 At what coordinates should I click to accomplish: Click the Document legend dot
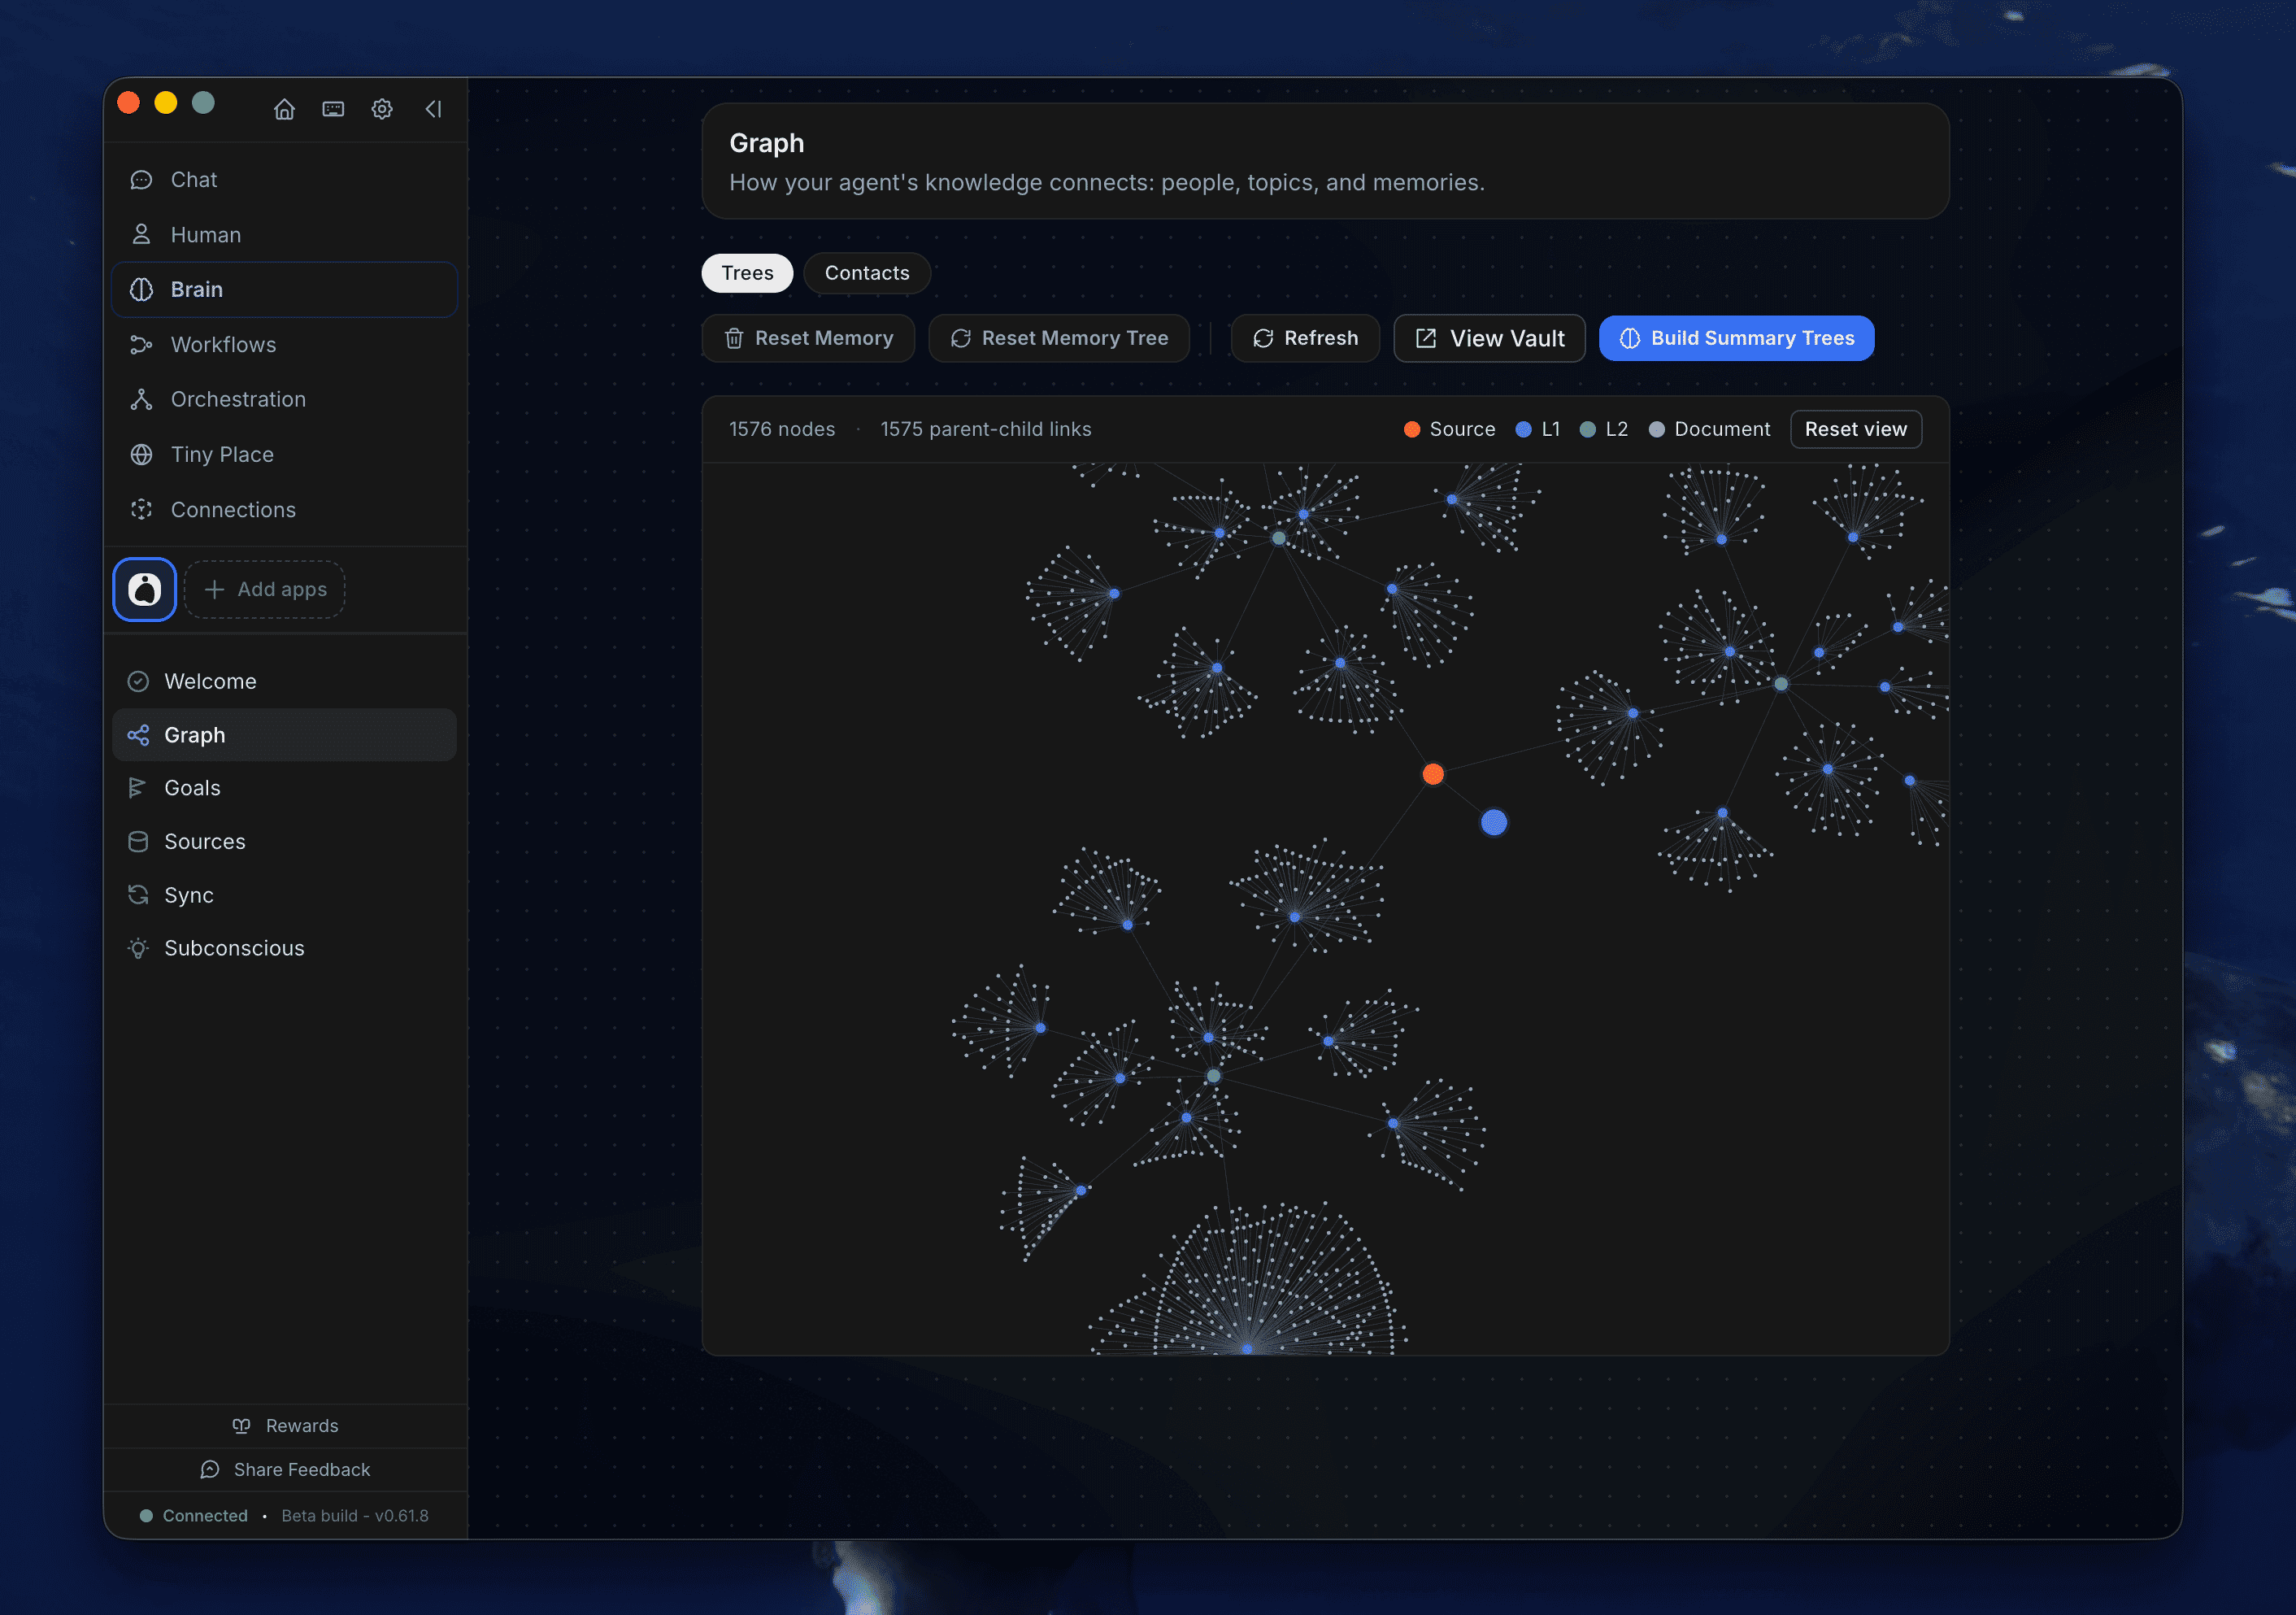[1657, 430]
